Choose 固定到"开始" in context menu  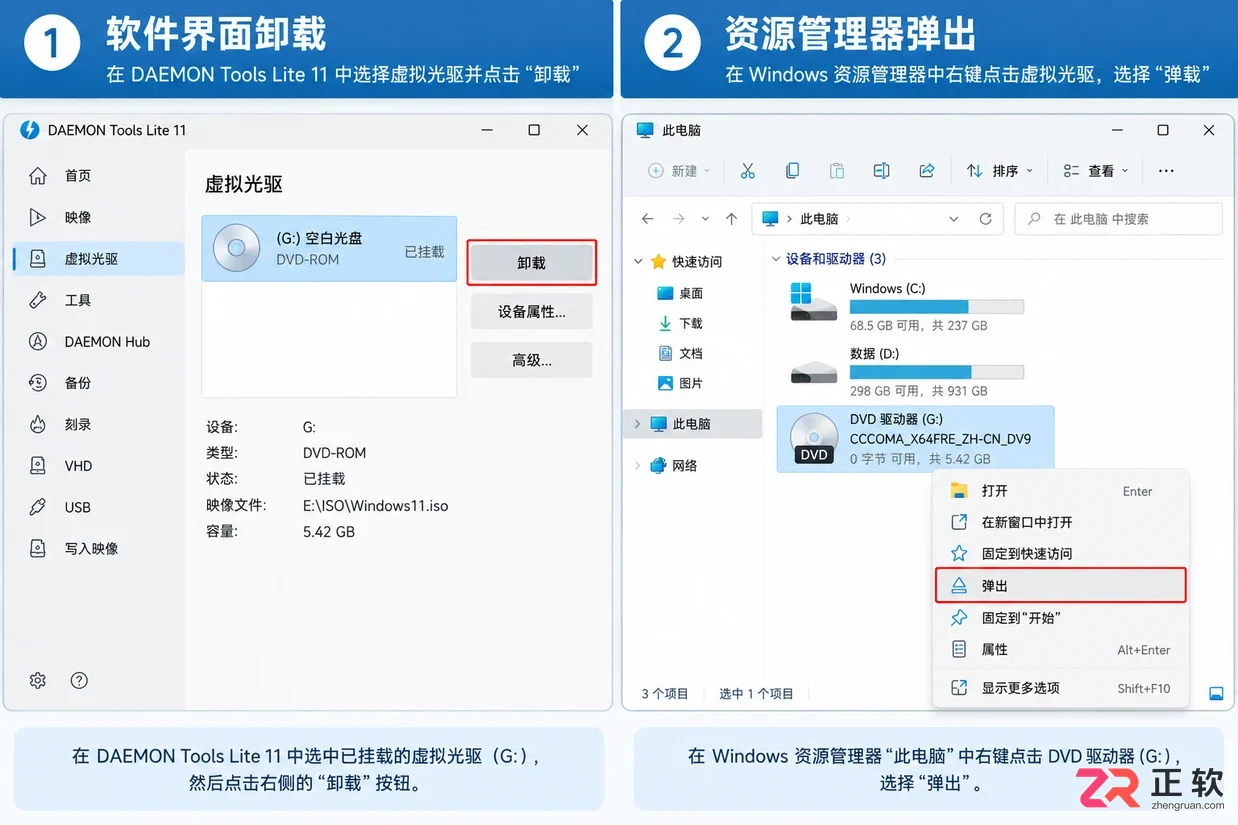[1061, 618]
